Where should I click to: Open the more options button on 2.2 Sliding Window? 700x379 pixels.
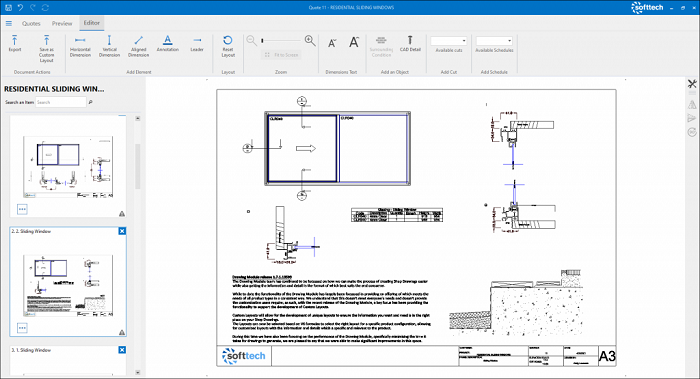click(22, 328)
